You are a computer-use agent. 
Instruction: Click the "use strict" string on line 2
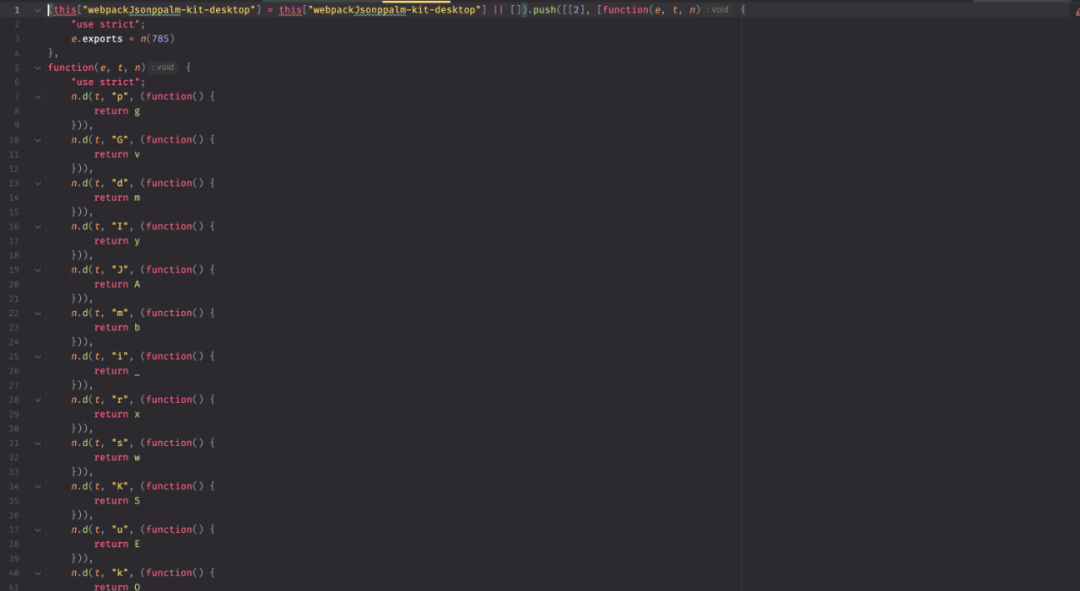point(105,24)
